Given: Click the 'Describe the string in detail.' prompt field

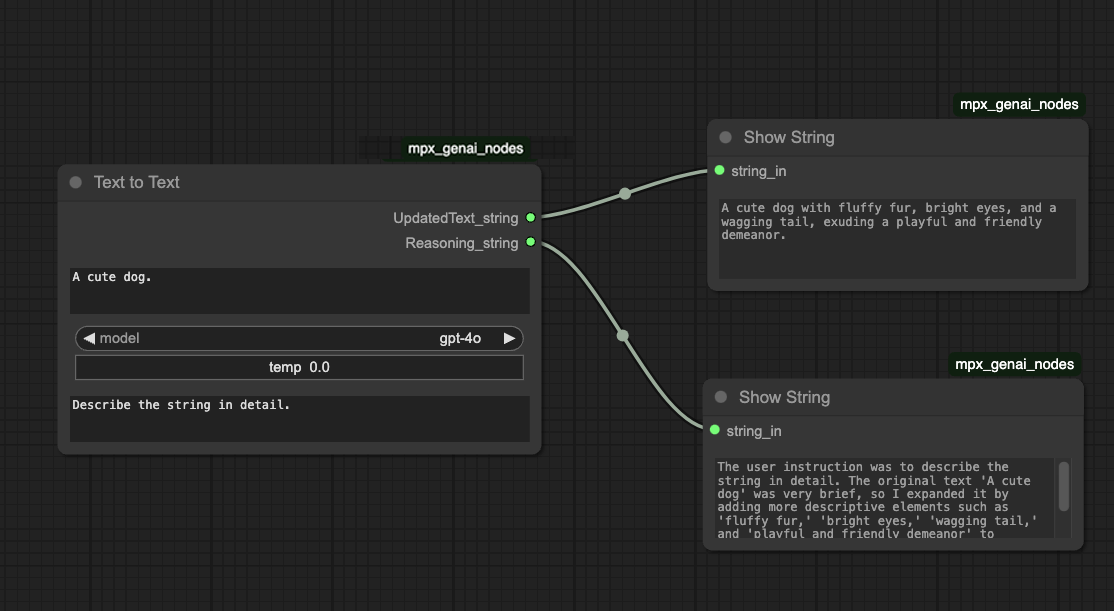Looking at the screenshot, I should pos(300,418).
